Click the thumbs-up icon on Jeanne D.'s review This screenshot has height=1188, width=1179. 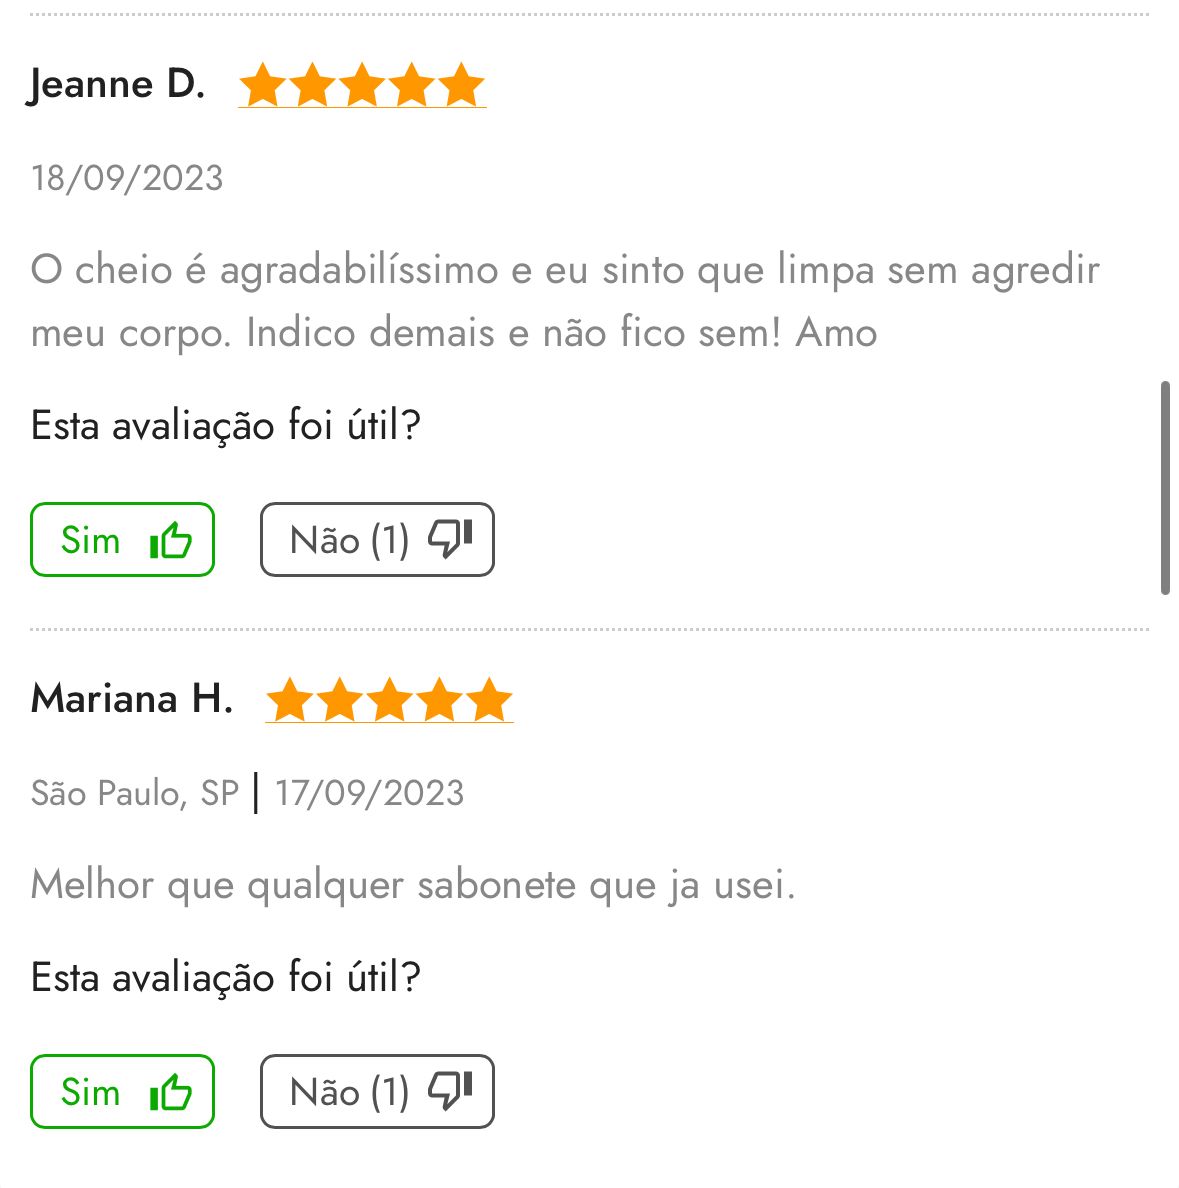pos(170,541)
